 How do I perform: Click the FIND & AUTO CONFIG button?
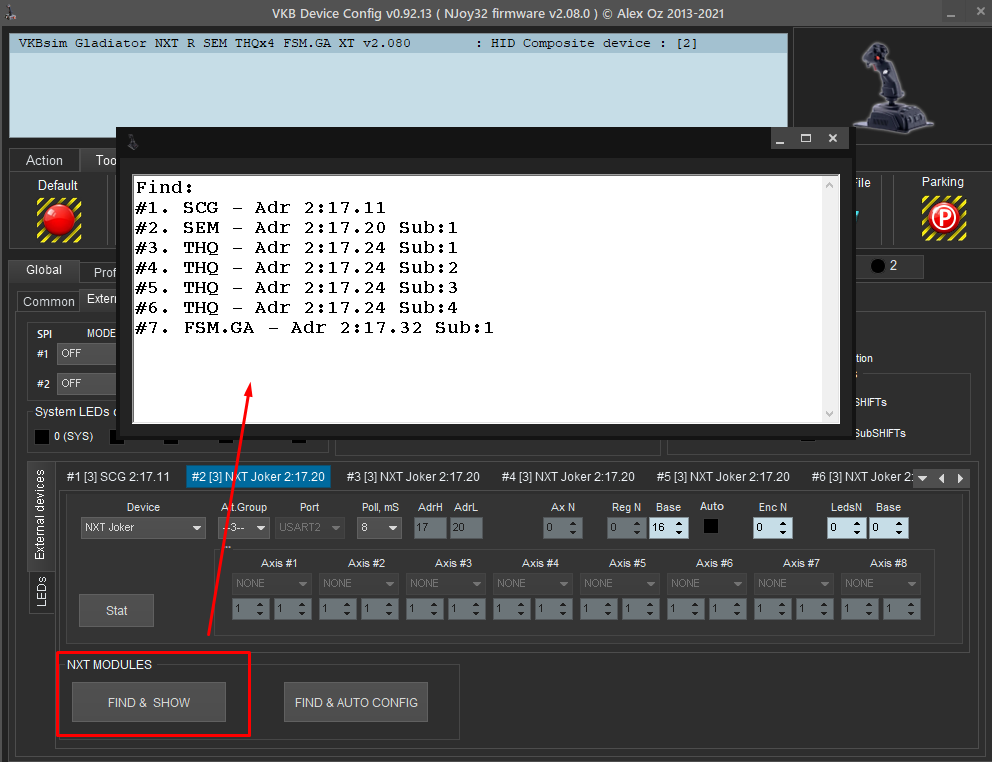pyautogui.click(x=356, y=702)
